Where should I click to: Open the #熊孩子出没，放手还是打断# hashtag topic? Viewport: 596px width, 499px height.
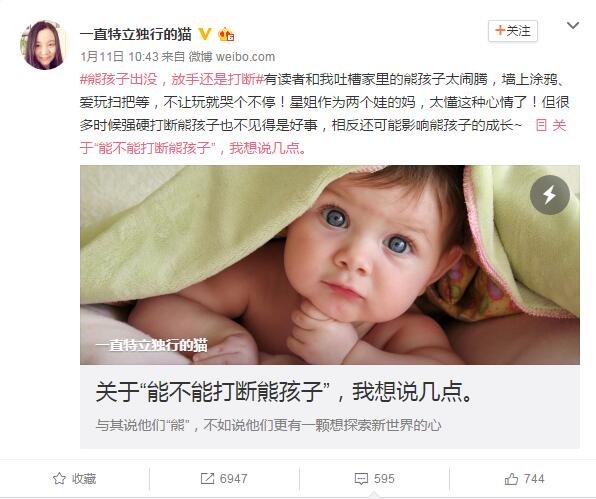click(171, 79)
